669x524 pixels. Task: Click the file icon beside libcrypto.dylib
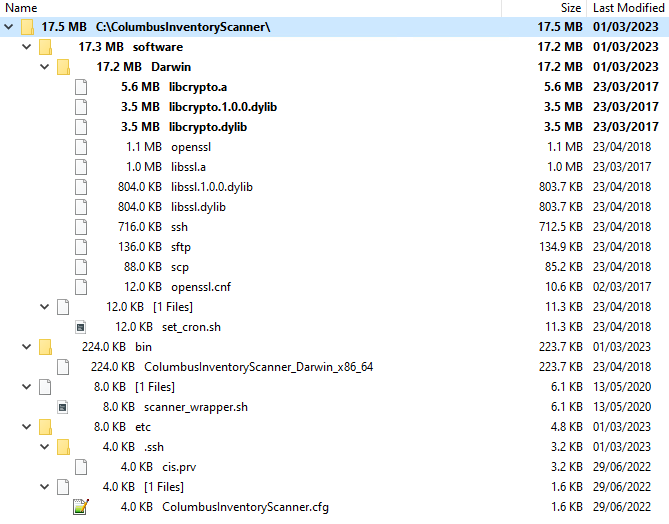coord(81,127)
